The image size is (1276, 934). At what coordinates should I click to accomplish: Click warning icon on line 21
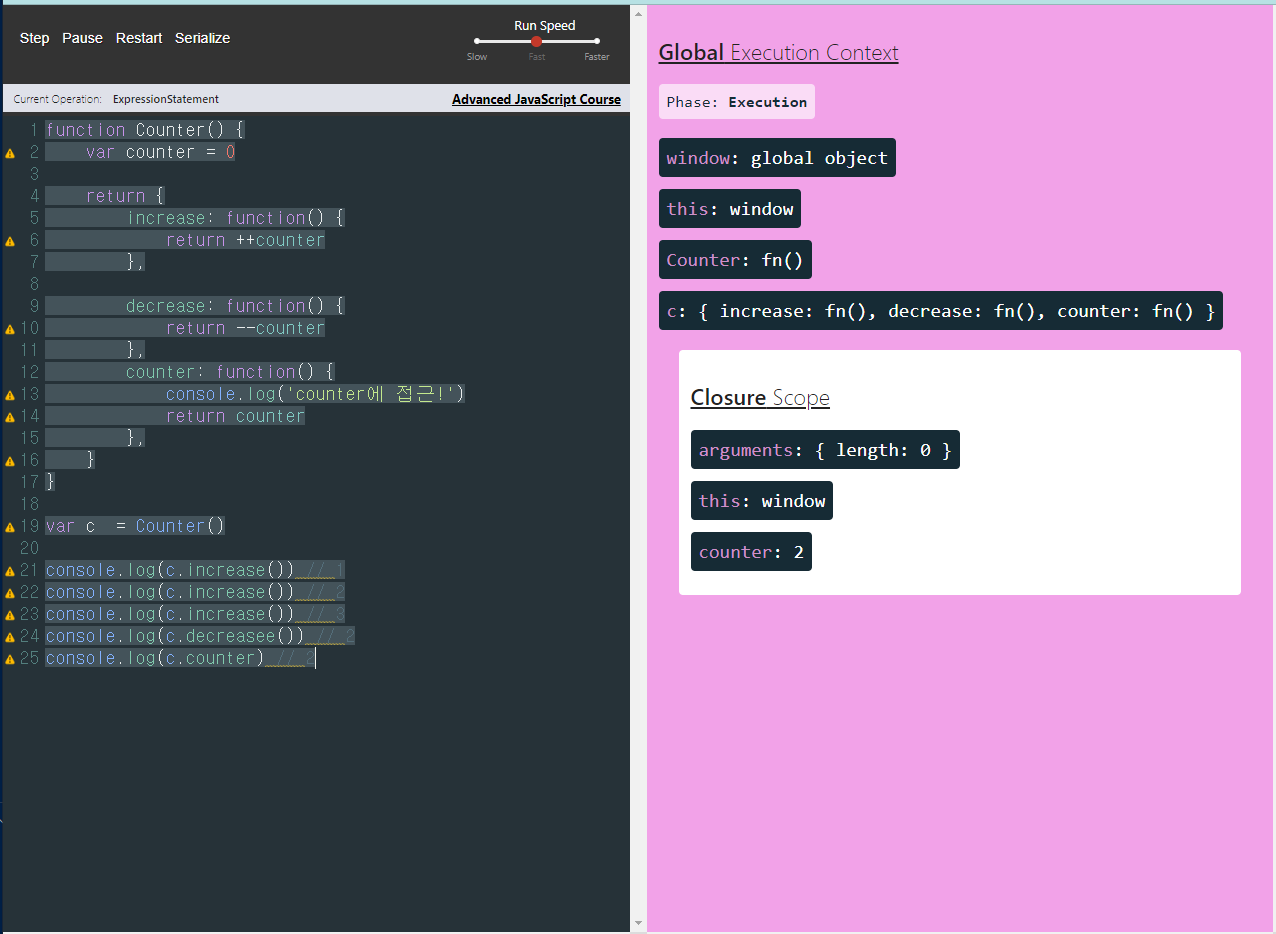[x=10, y=571]
